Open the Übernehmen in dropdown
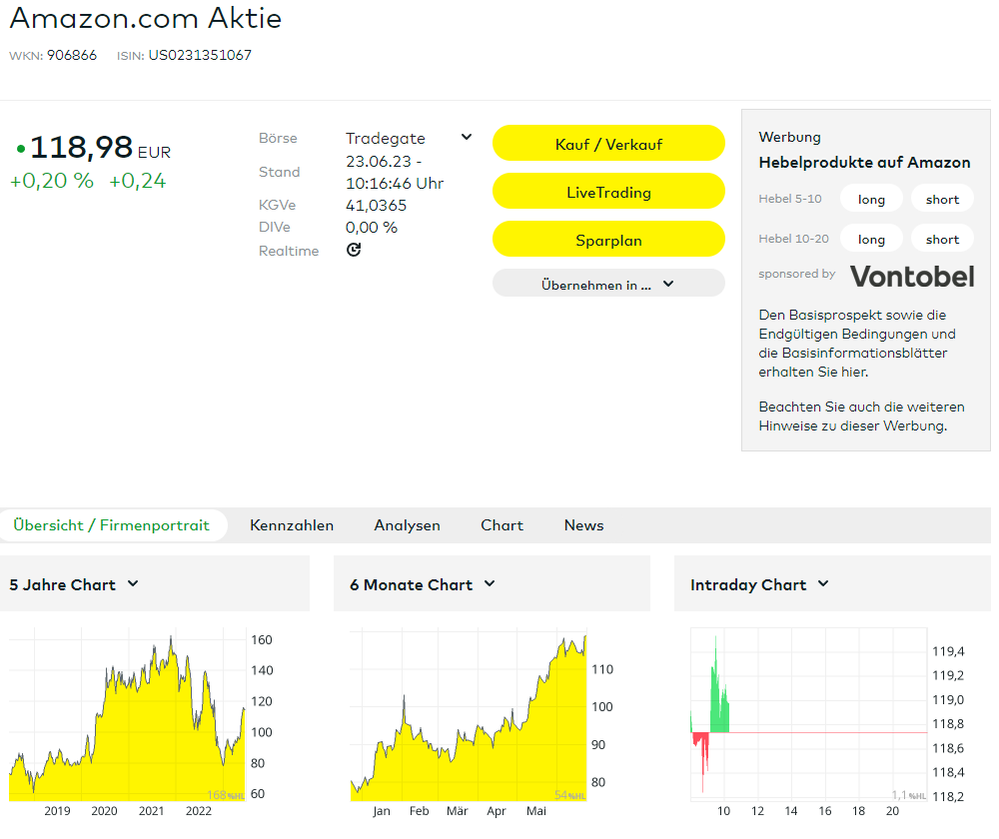Viewport: 999px width, 839px height. [608, 284]
